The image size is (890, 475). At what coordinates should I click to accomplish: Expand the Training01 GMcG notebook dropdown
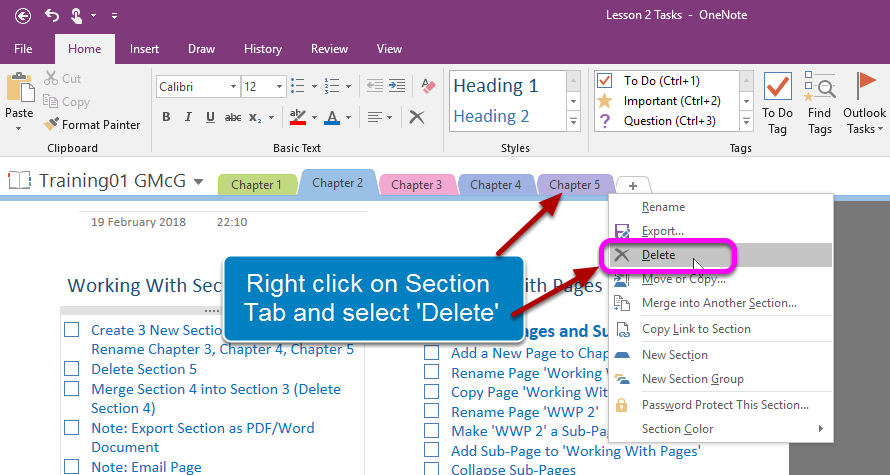click(199, 182)
